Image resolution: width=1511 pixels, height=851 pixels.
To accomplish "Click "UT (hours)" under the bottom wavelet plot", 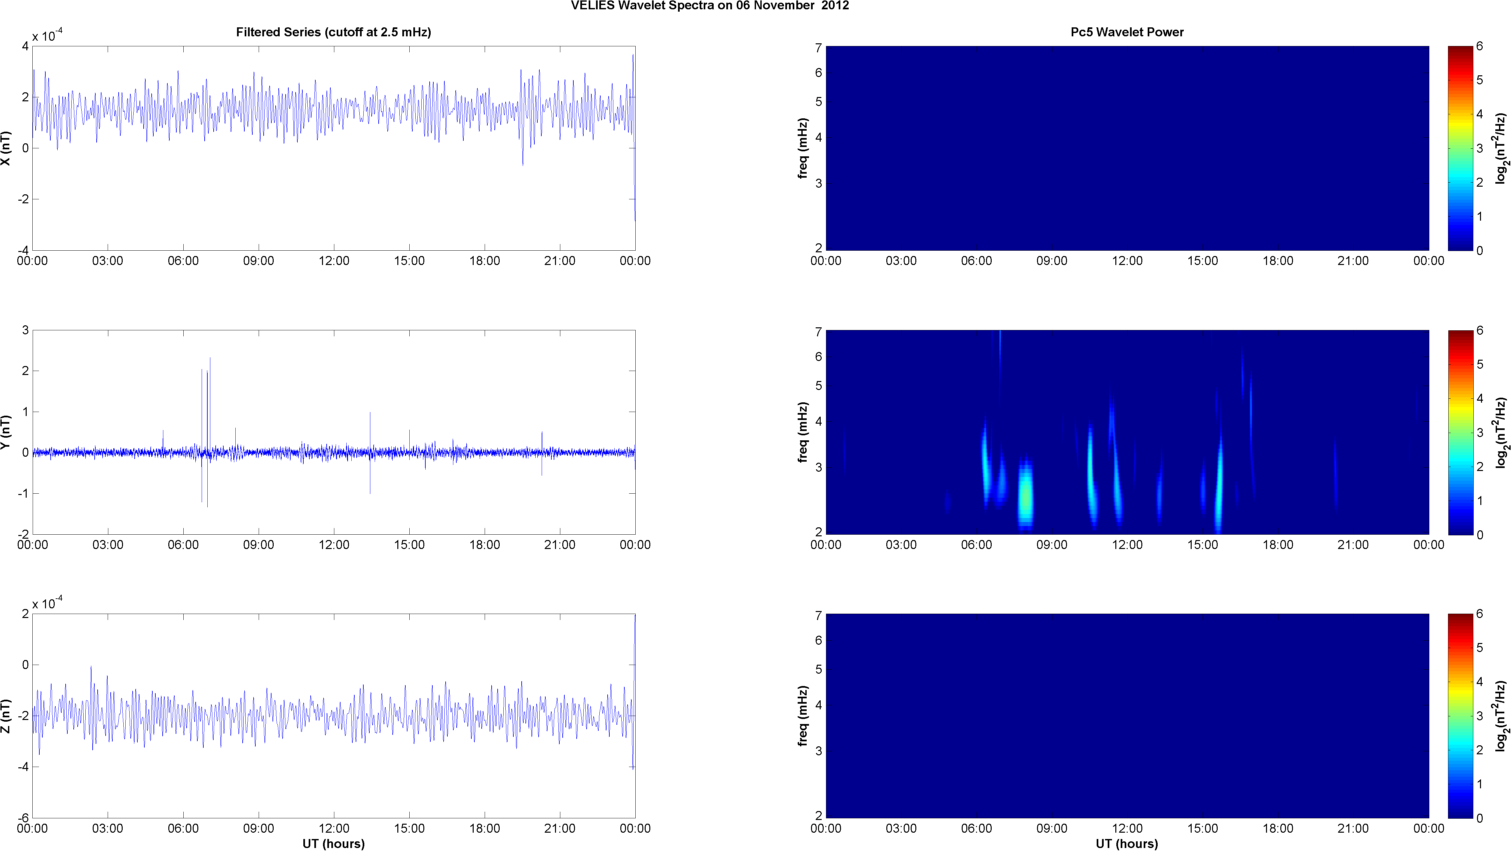I will pyautogui.click(x=1127, y=844).
